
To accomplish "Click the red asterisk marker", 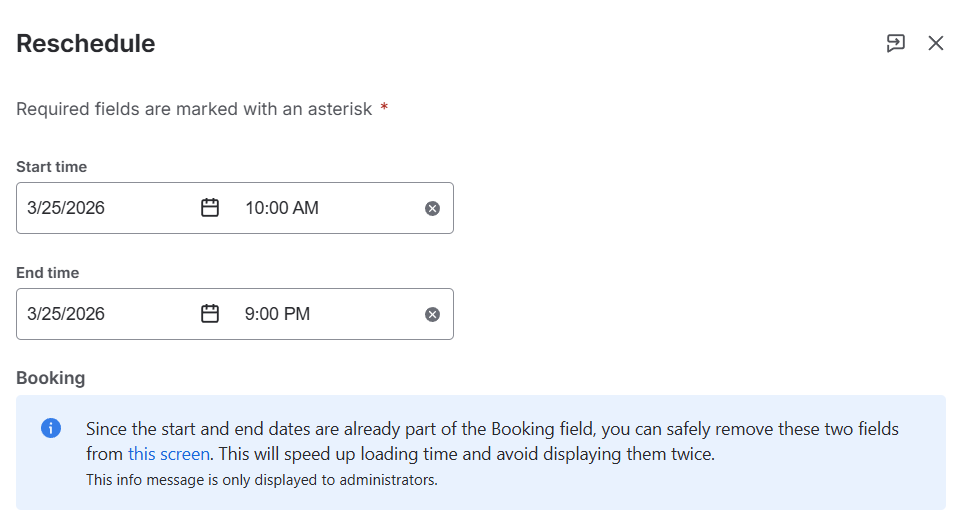I will 384,107.
